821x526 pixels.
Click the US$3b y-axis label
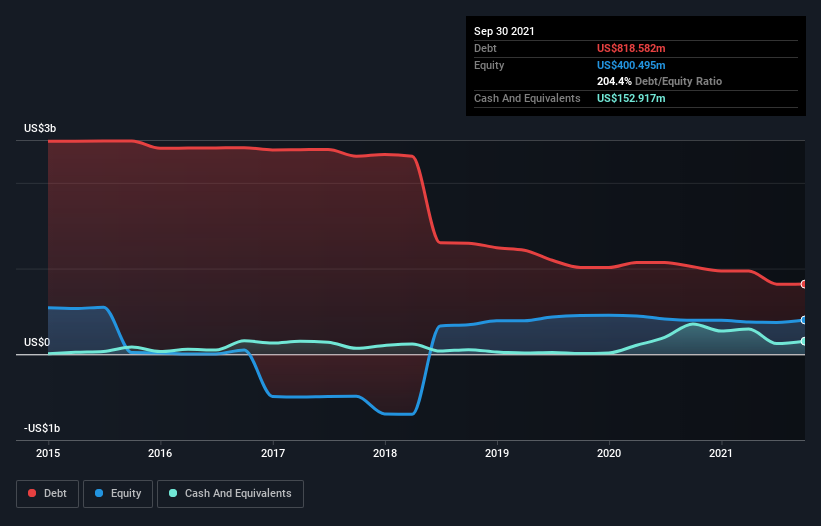[x=40, y=129]
